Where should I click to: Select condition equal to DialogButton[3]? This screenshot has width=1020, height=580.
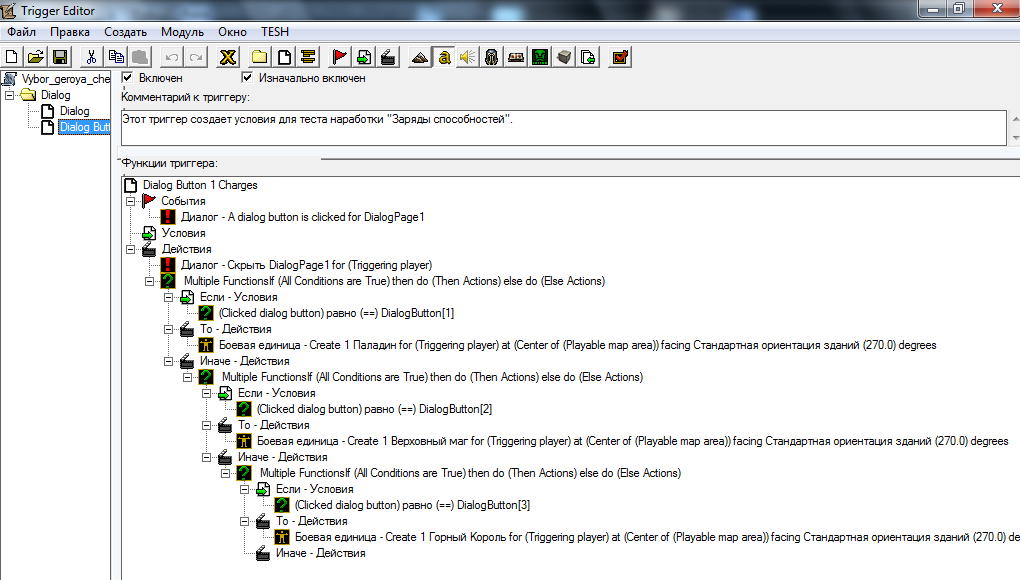click(412, 505)
